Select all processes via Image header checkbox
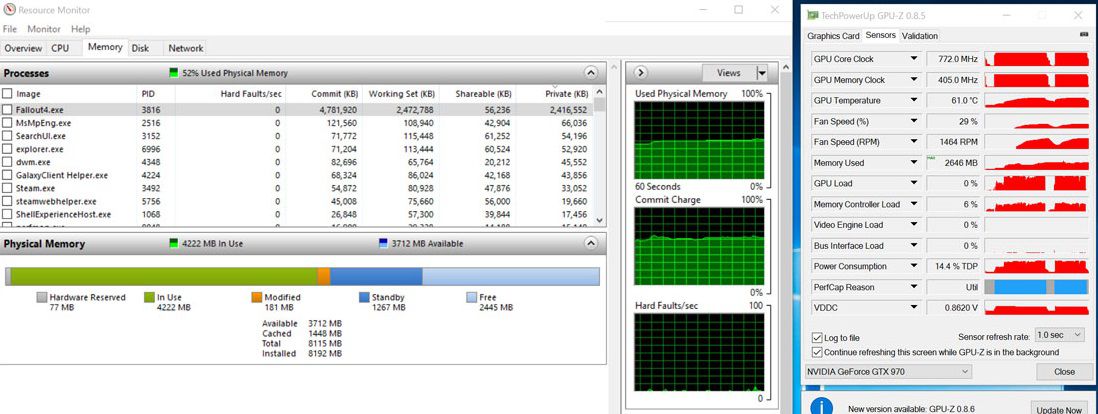 click(x=8, y=94)
